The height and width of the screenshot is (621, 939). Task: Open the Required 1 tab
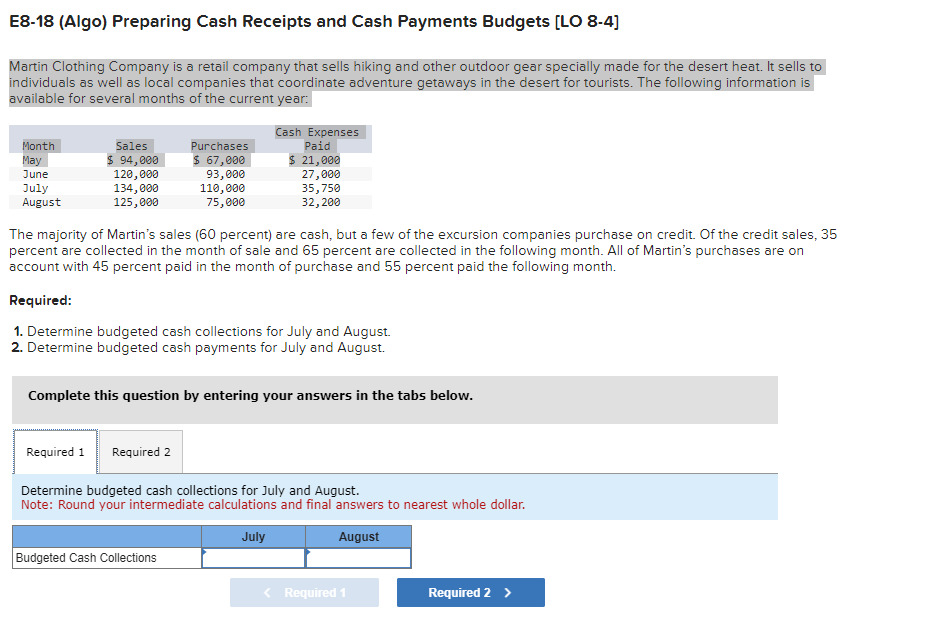coord(55,452)
